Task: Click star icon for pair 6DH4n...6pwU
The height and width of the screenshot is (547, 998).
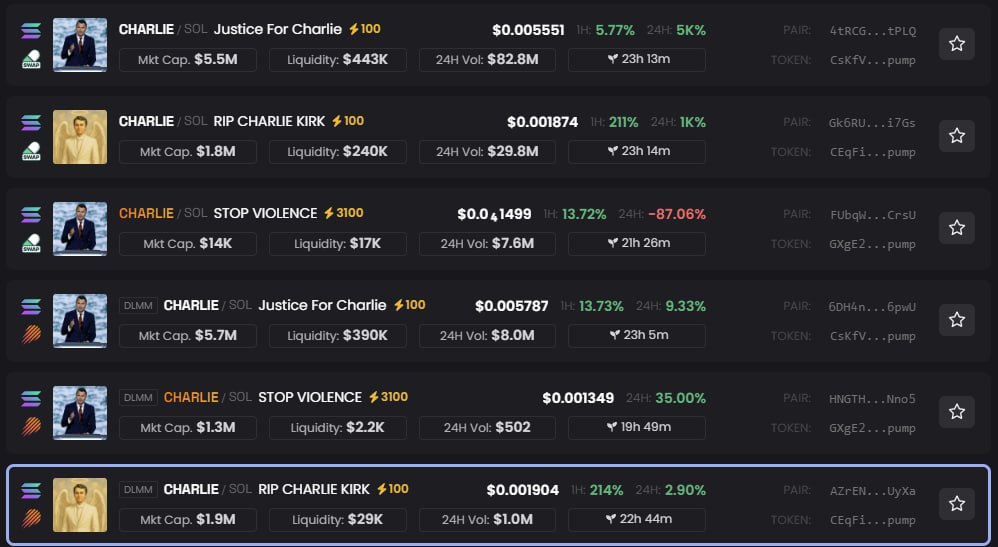Action: [x=956, y=320]
